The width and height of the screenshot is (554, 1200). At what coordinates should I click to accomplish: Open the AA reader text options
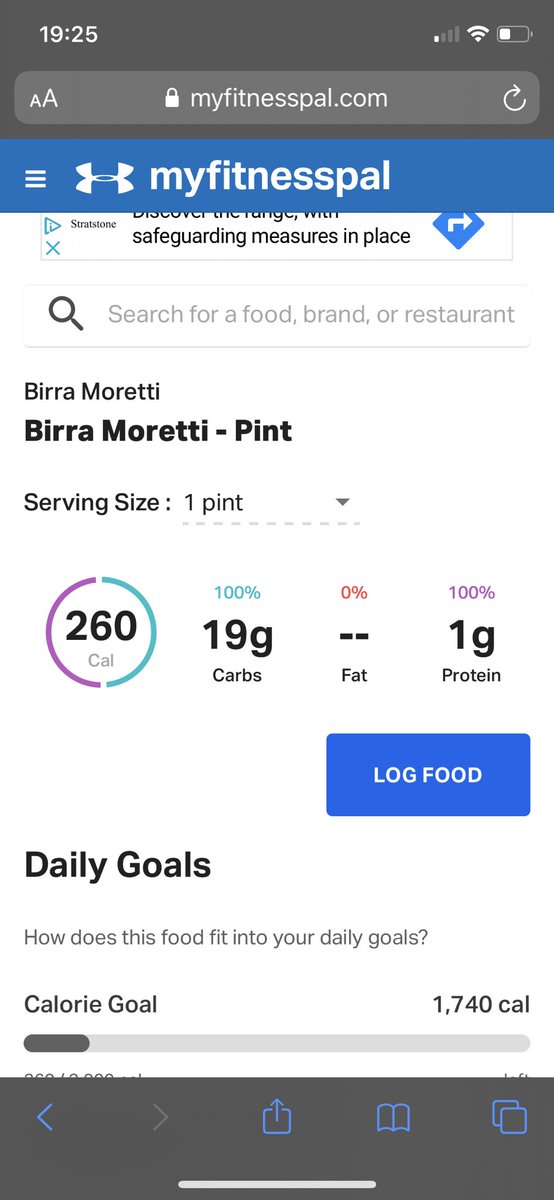pos(44,98)
